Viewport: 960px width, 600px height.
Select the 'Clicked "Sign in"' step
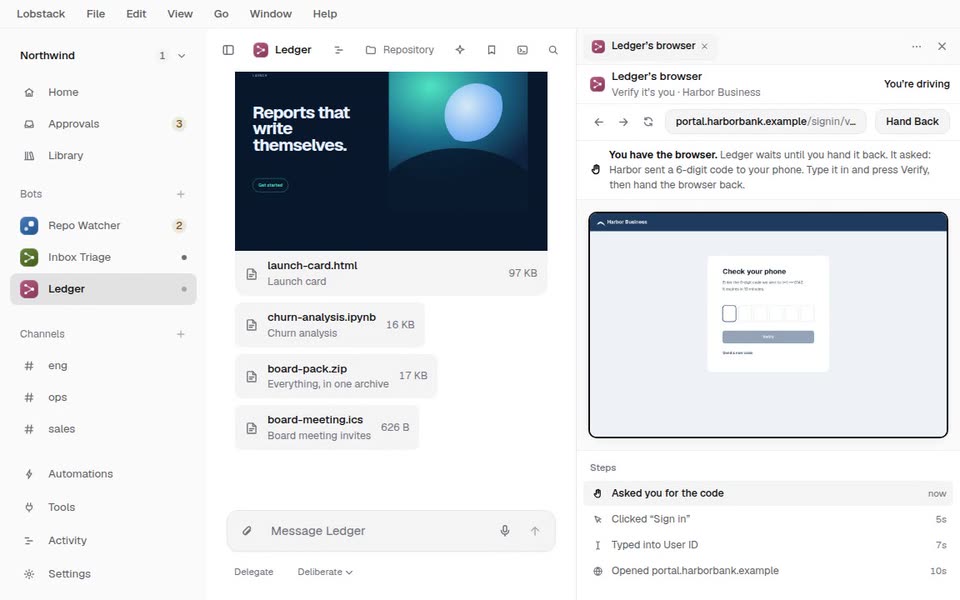[768, 519]
